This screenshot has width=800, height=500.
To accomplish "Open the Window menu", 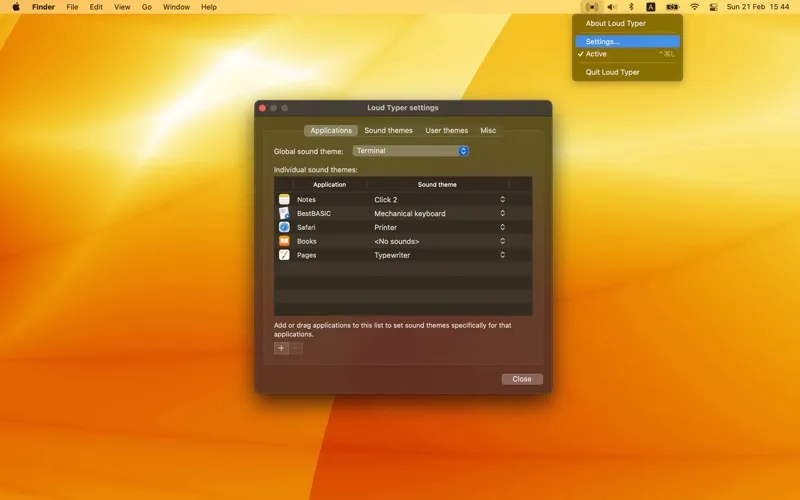I will [176, 7].
